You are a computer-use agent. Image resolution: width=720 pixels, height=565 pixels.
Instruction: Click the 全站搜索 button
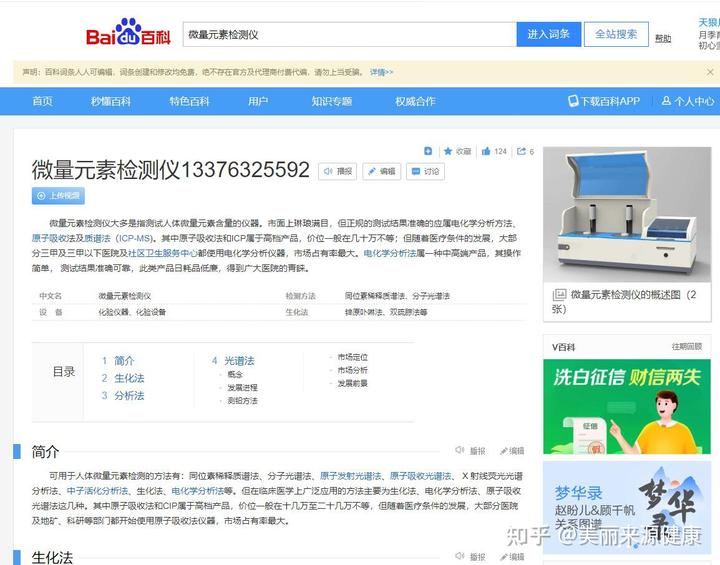tap(616, 34)
